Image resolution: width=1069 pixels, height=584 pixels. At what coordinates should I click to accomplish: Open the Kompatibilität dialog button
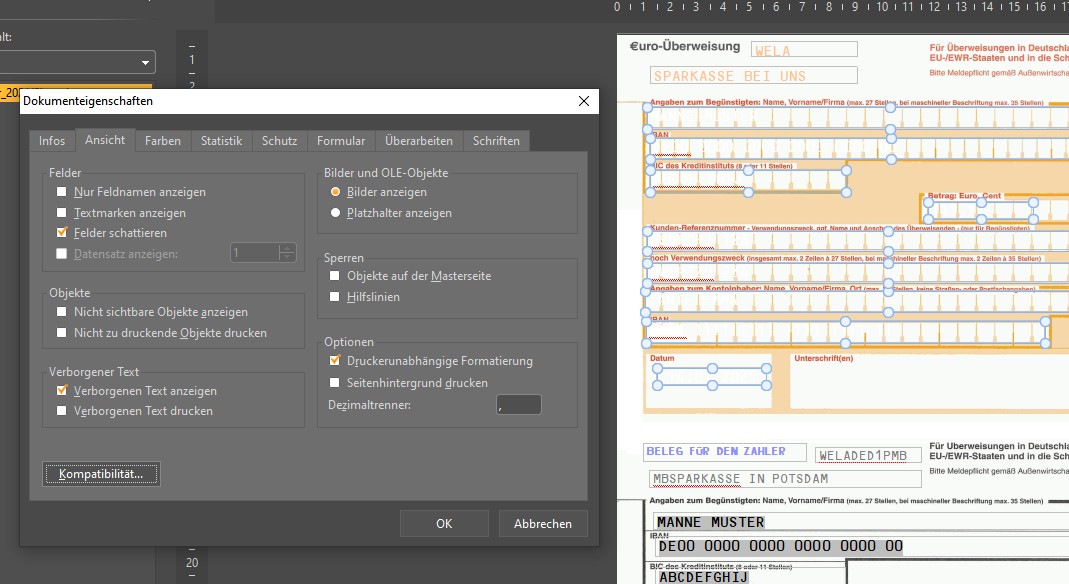(101, 474)
